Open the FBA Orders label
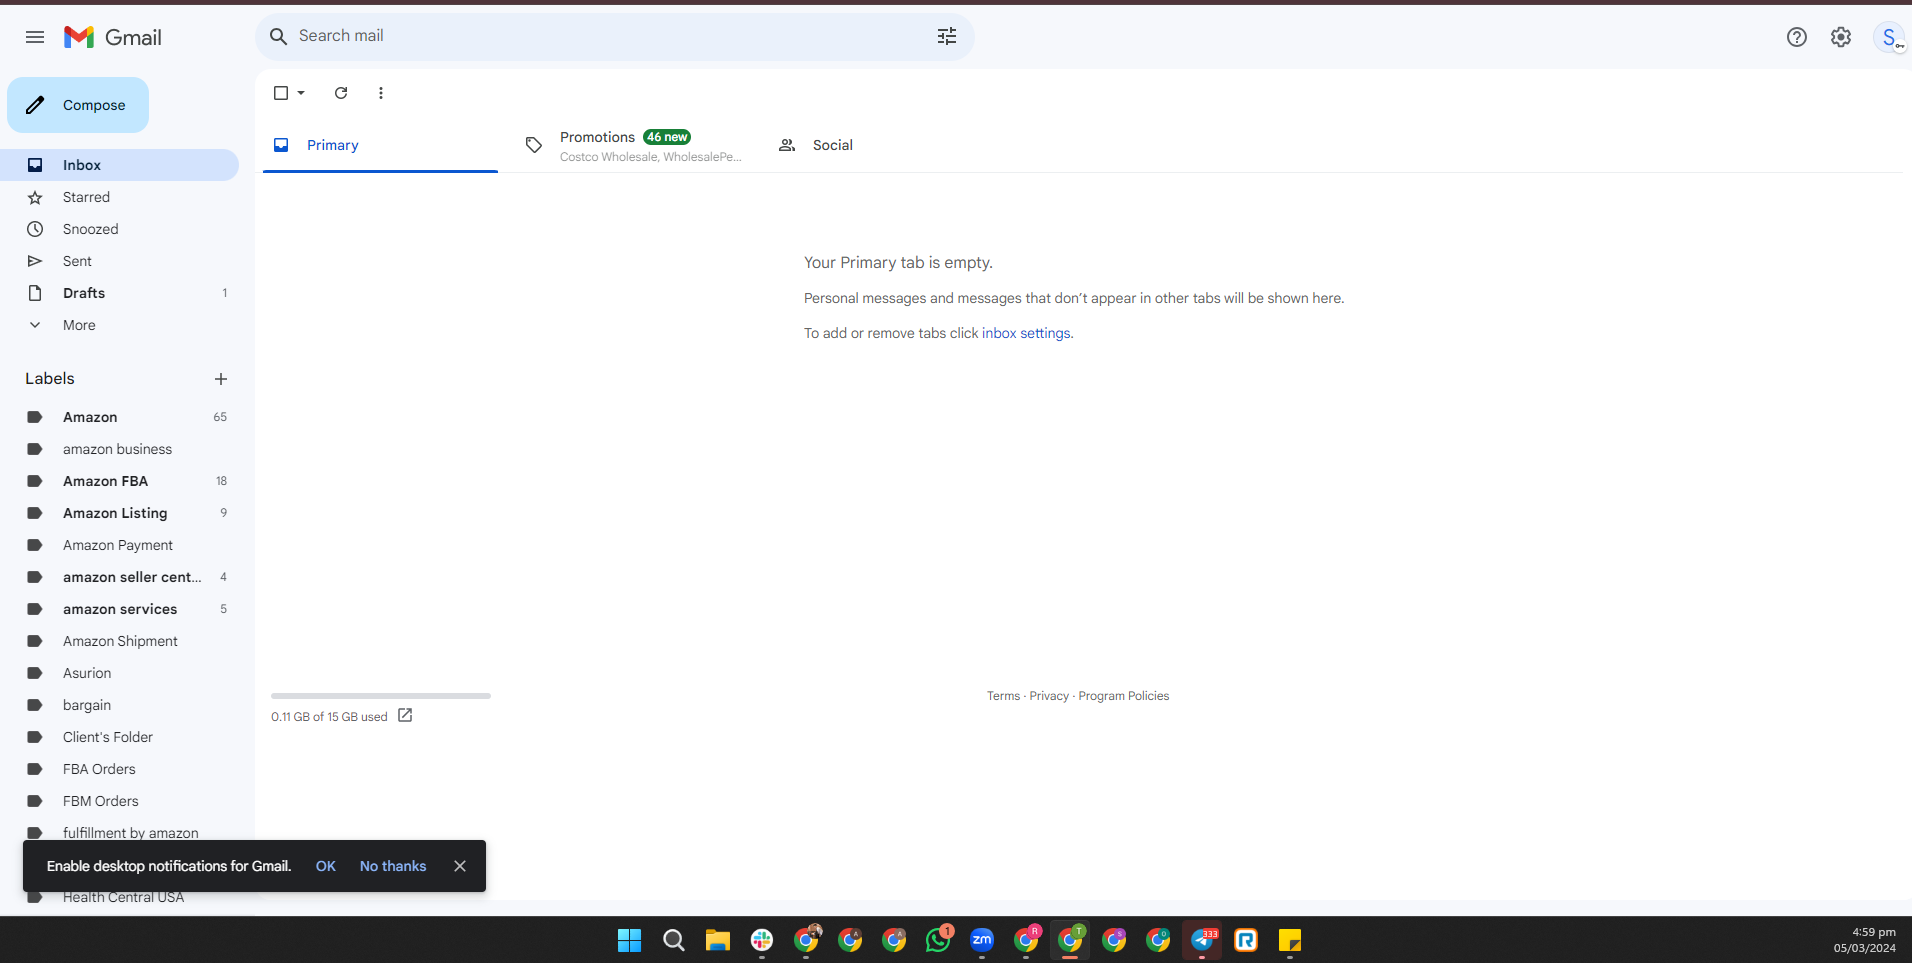 [x=119, y=769]
